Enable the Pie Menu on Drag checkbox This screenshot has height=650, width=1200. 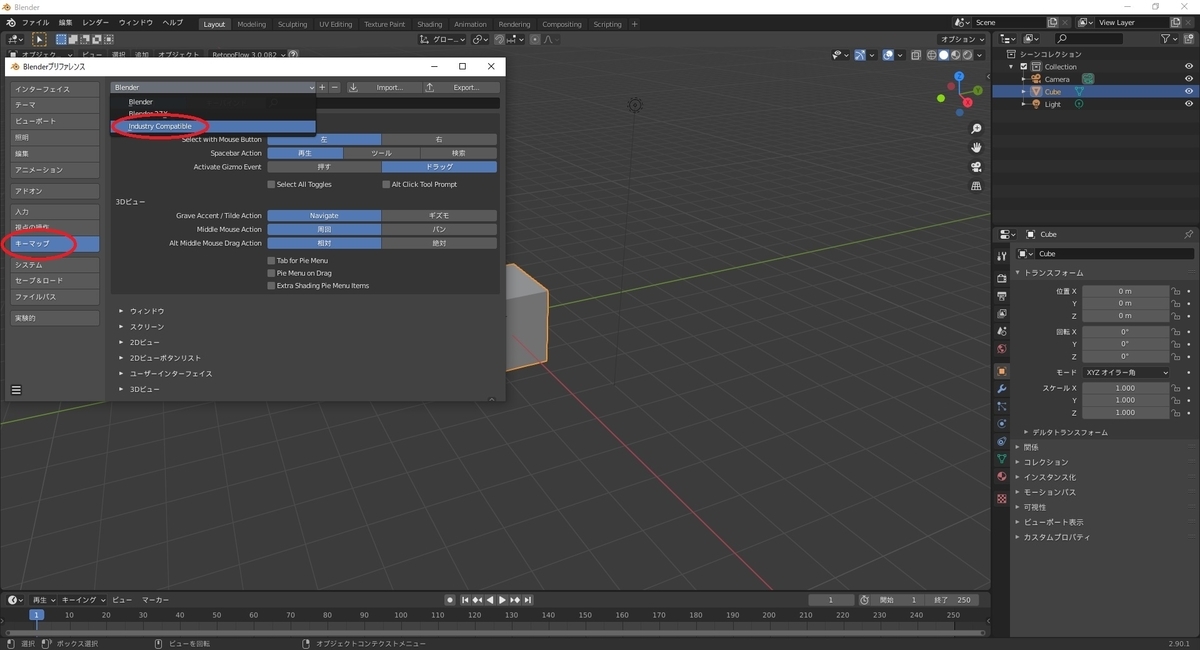(271, 273)
